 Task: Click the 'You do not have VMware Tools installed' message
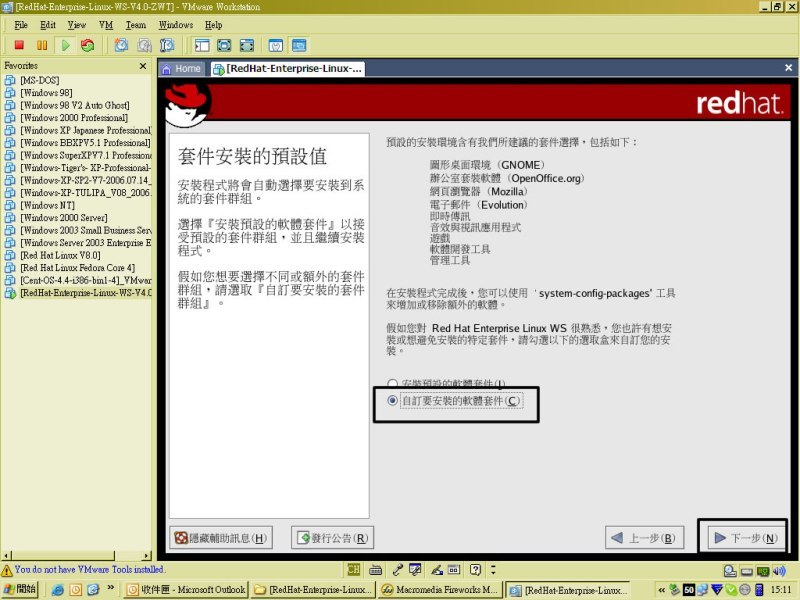click(x=89, y=569)
